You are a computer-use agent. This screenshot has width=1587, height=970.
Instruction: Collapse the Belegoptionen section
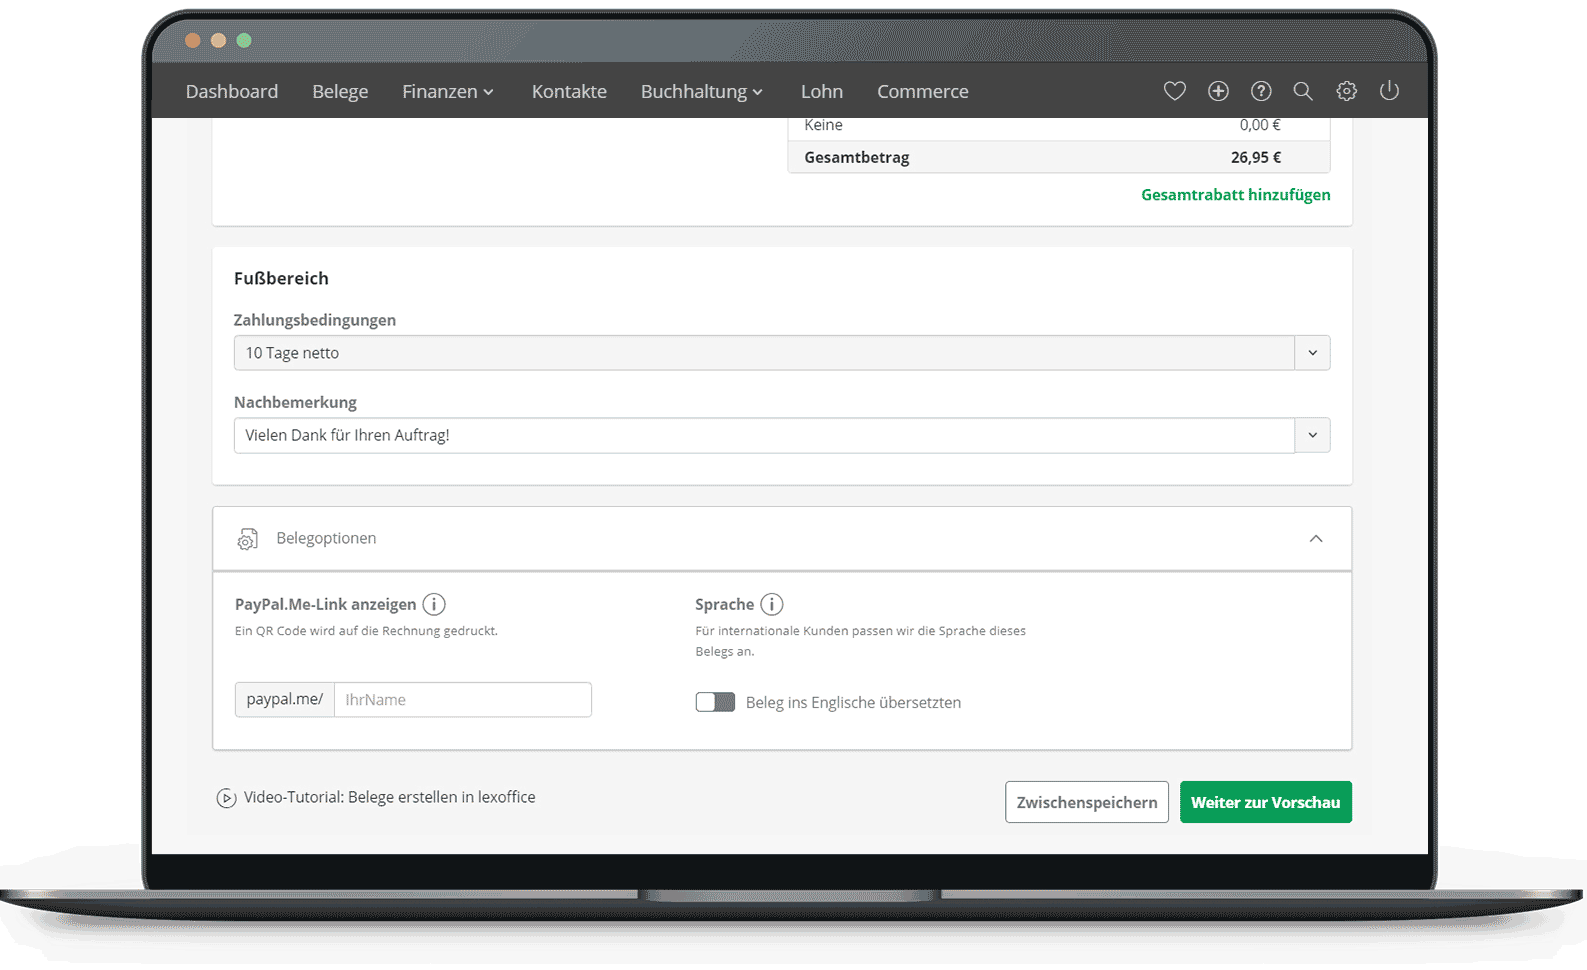click(1315, 539)
